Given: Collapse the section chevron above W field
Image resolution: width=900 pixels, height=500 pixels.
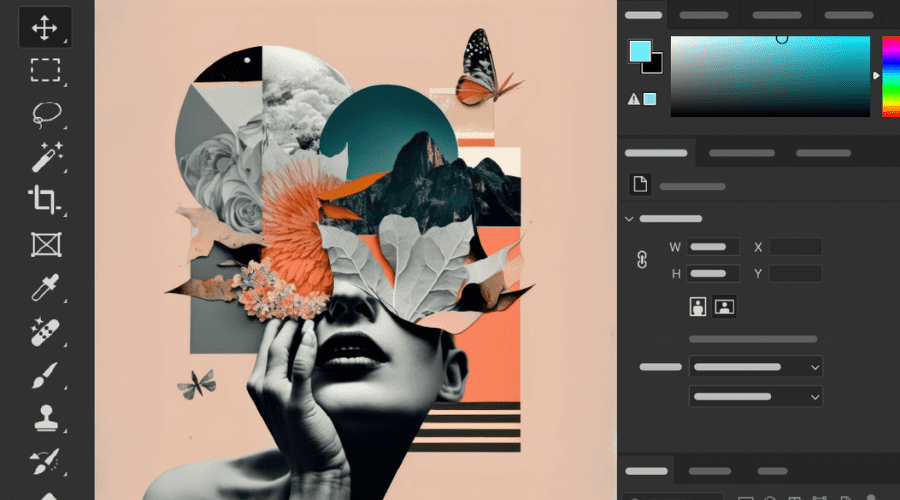Looking at the screenshot, I should click(629, 219).
